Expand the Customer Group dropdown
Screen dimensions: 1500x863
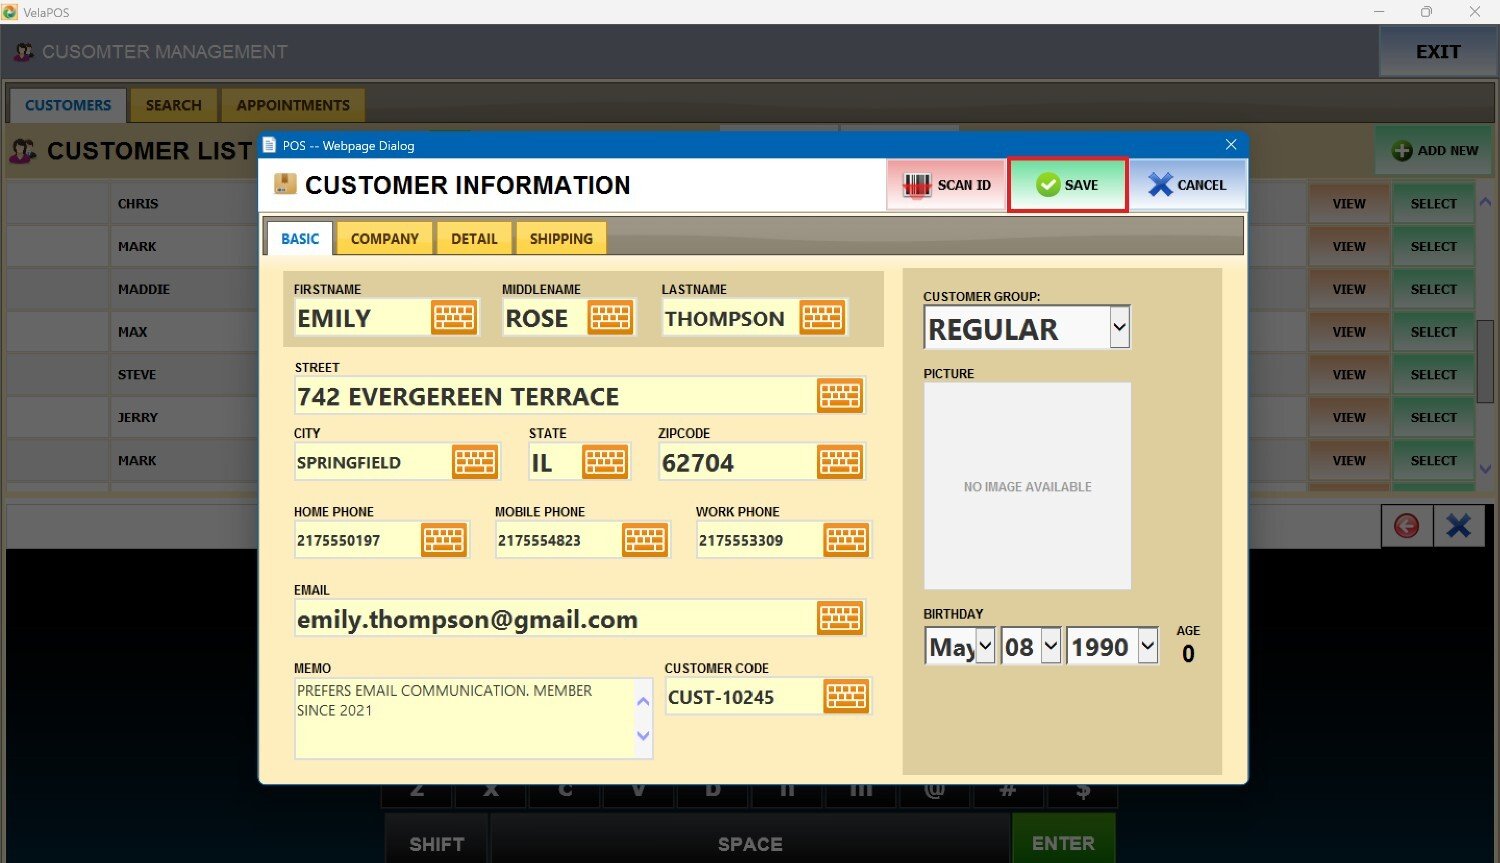point(1119,328)
